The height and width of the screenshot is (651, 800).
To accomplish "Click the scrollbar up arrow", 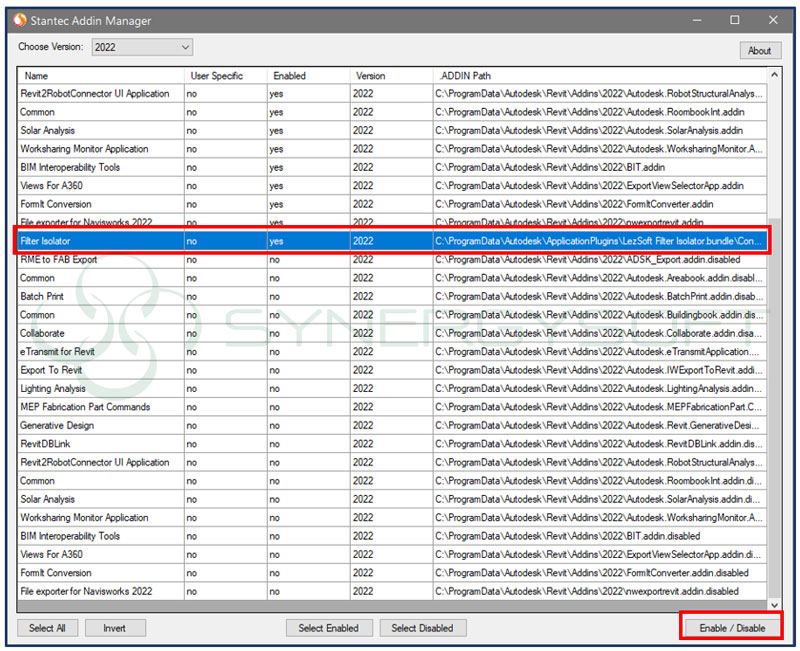I will (x=775, y=74).
